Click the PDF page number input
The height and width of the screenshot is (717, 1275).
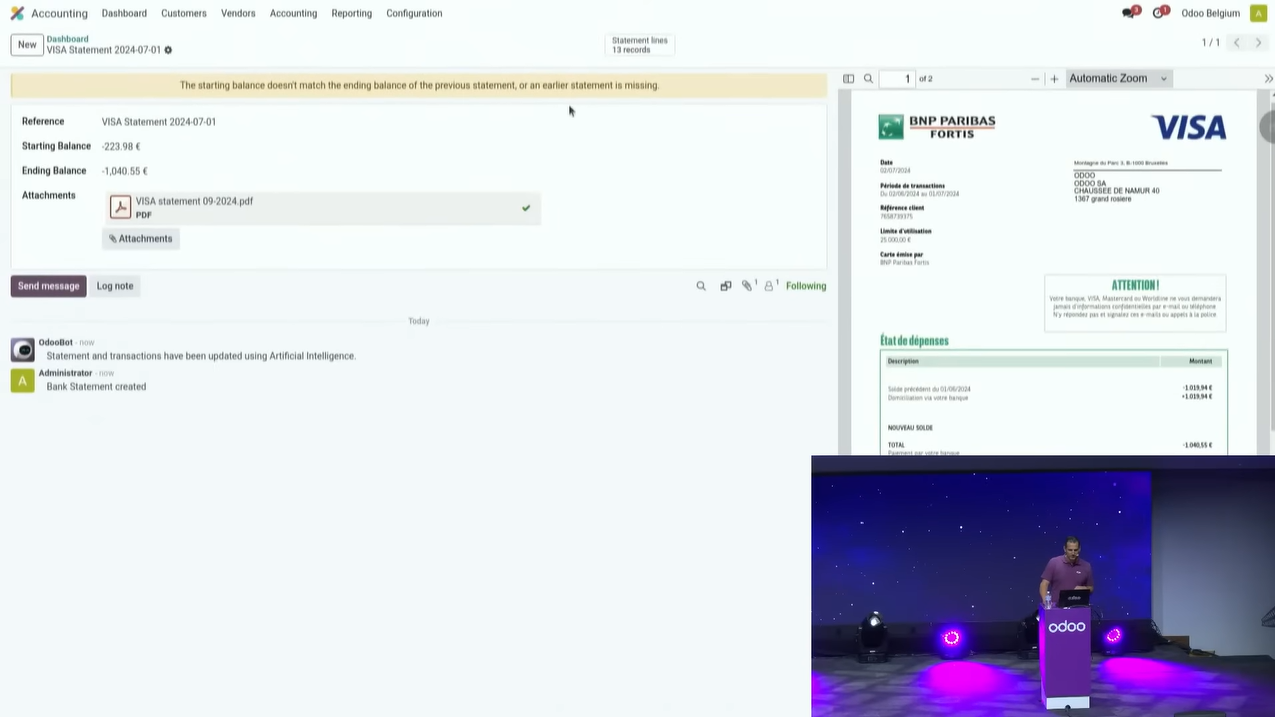pyautogui.click(x=896, y=78)
